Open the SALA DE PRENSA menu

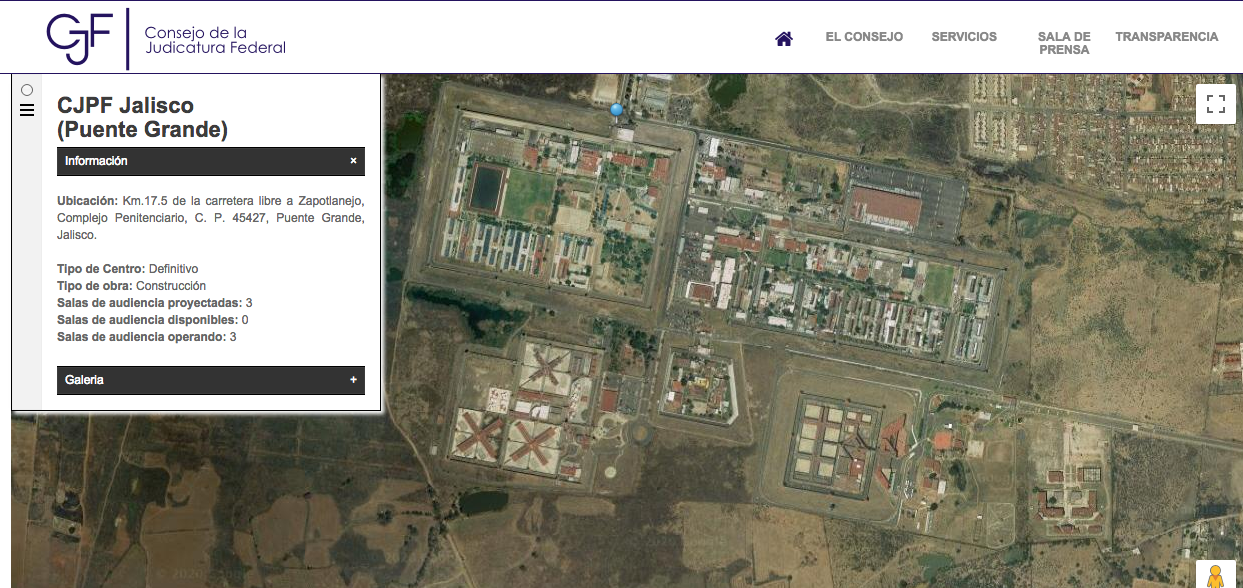point(1064,43)
